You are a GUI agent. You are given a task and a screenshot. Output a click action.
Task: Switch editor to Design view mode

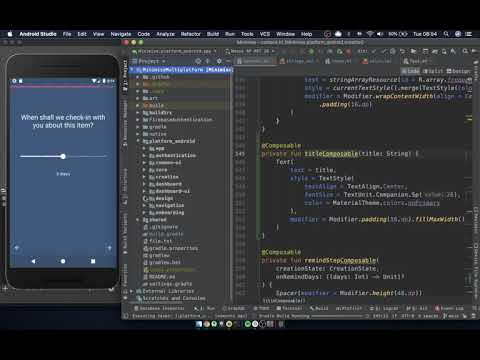coord(459,71)
